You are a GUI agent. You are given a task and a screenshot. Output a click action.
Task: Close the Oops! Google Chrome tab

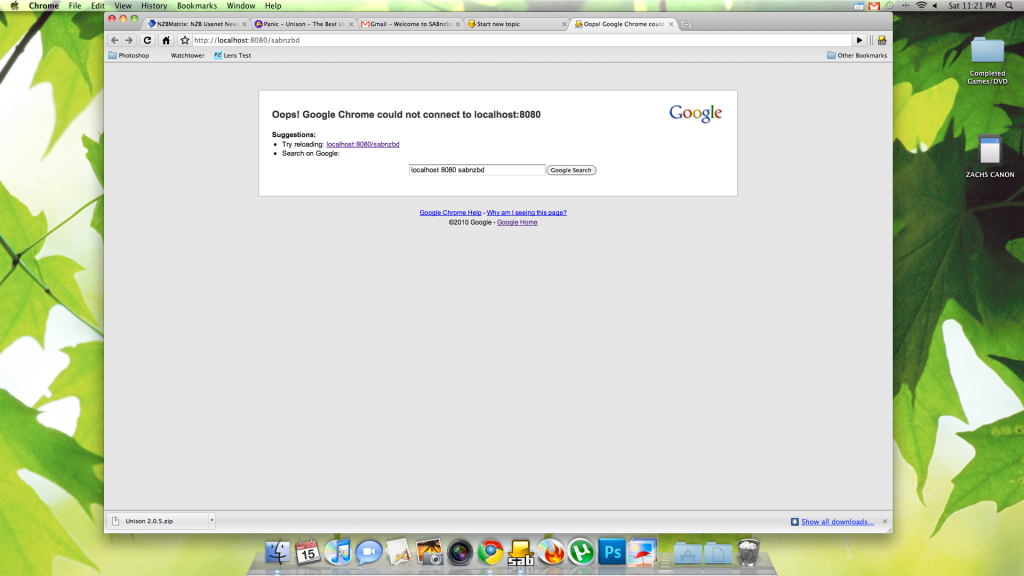[x=671, y=24]
